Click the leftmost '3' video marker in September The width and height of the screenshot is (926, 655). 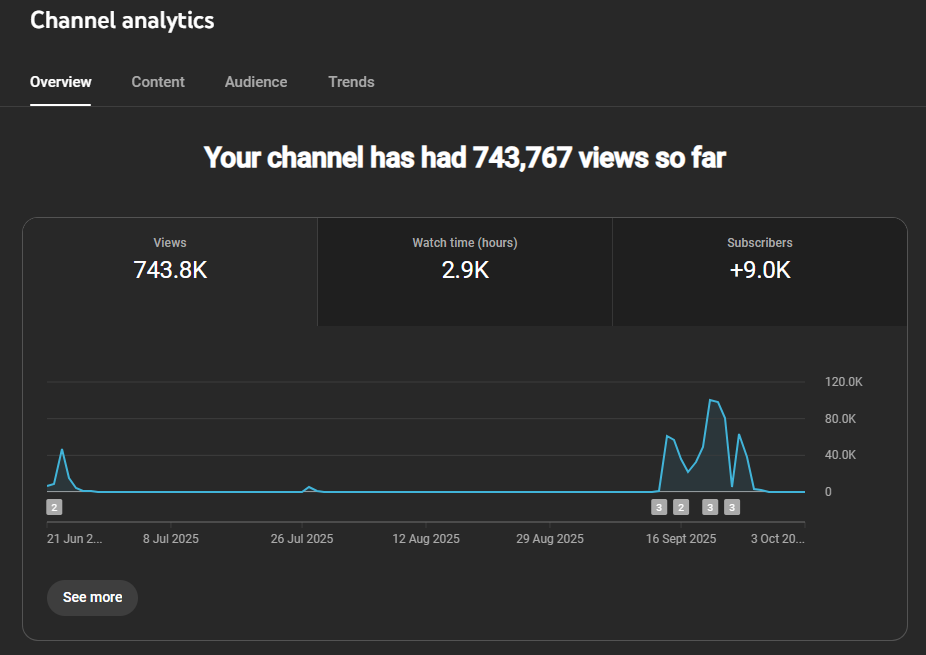(x=658, y=507)
